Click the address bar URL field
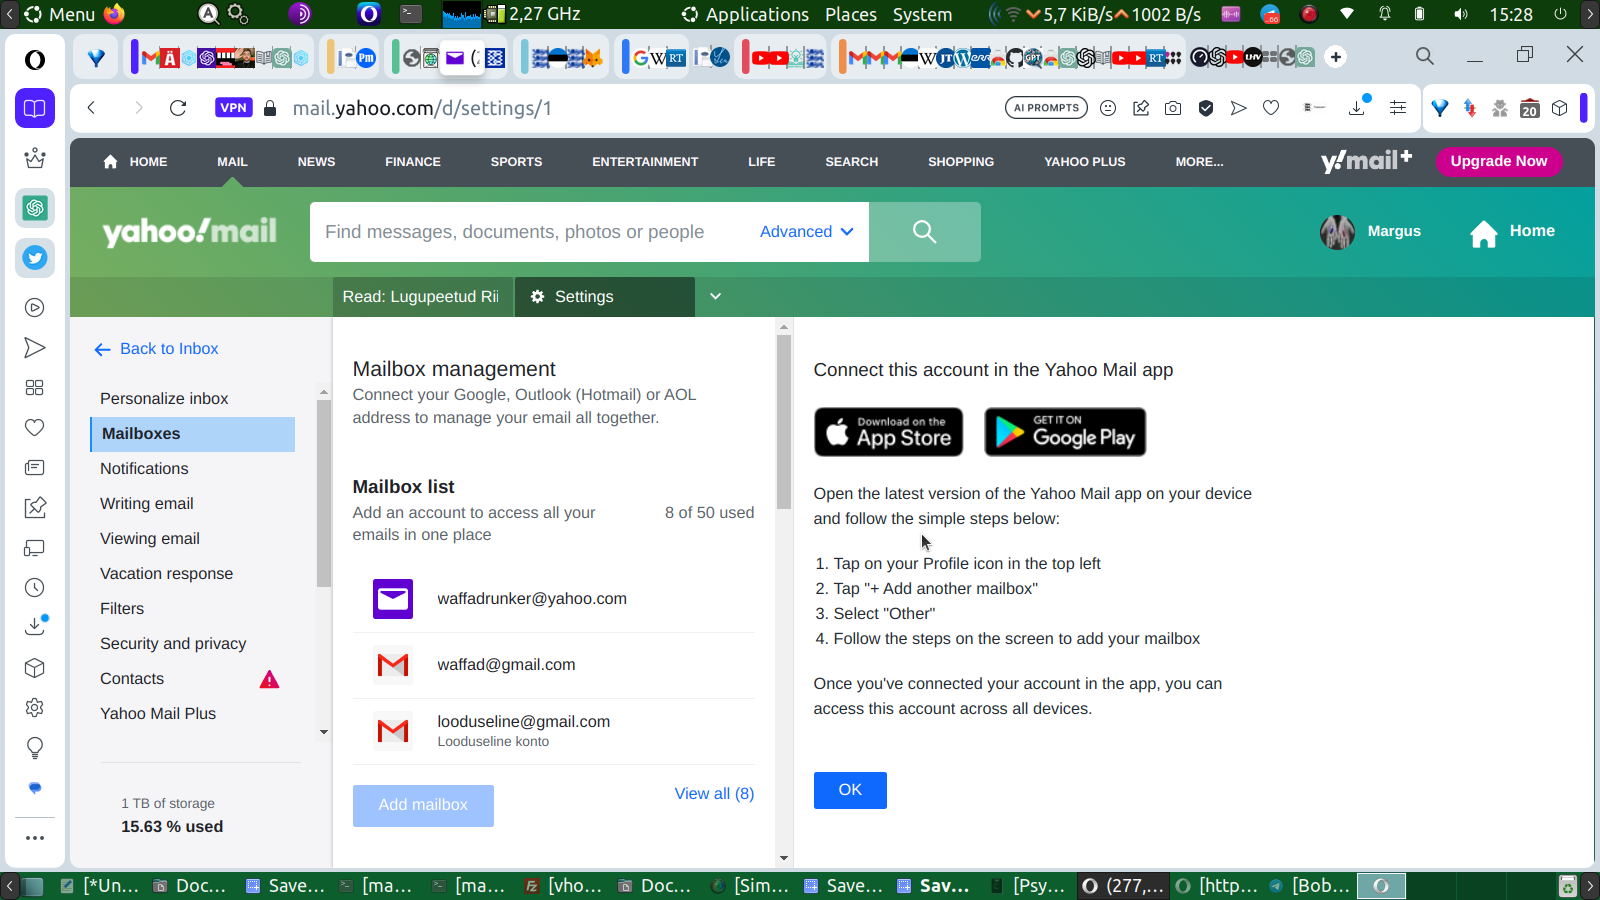1600x900 pixels. pyautogui.click(x=640, y=108)
